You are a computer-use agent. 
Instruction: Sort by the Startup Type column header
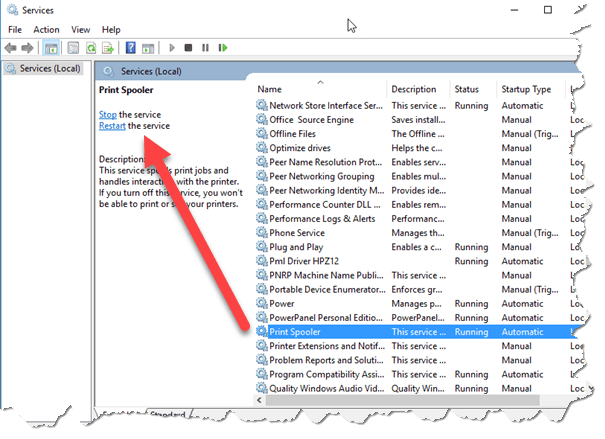[527, 90]
